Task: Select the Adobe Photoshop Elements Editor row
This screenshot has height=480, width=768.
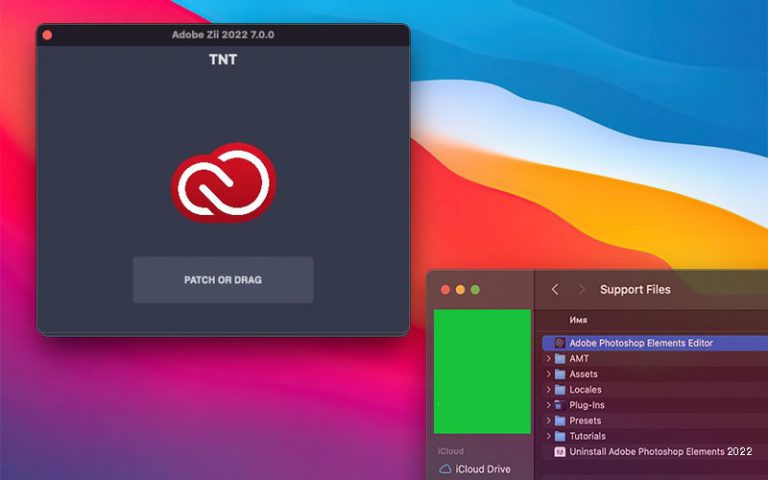Action: pos(655,343)
